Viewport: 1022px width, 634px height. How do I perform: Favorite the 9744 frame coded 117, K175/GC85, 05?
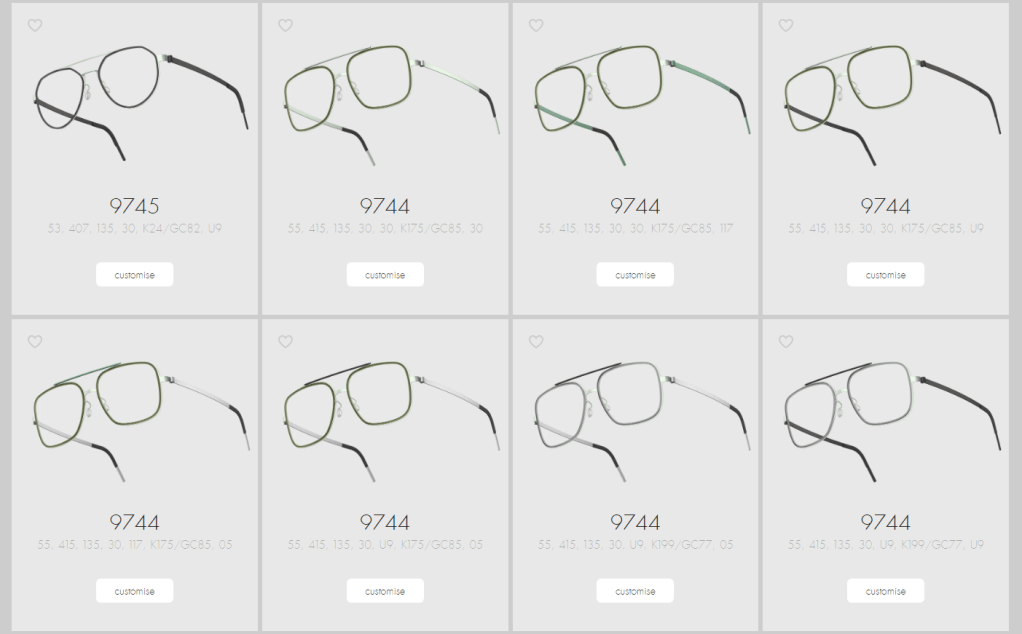(35, 341)
